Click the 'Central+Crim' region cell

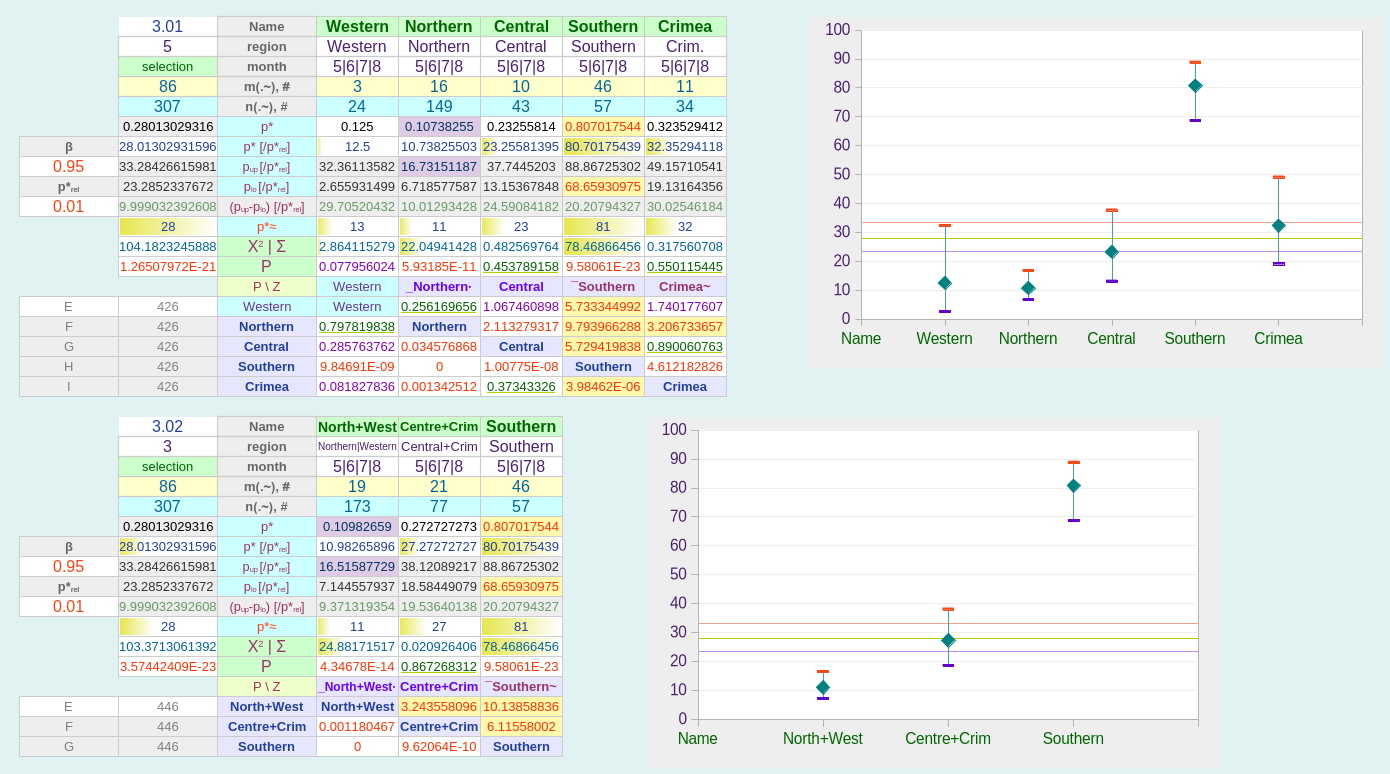coord(439,447)
